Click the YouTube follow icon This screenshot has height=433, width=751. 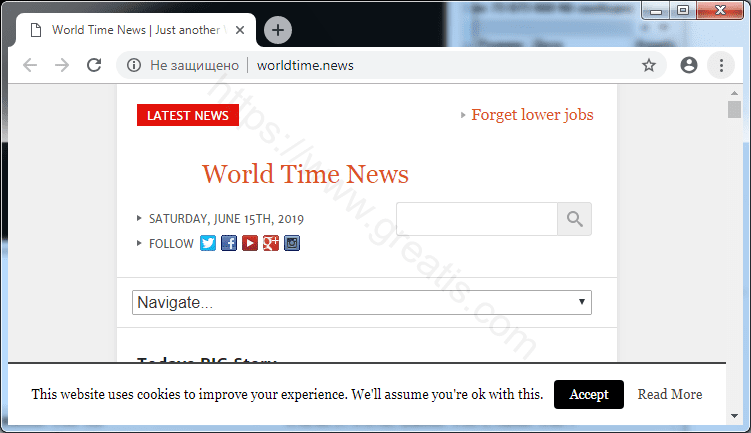250,243
